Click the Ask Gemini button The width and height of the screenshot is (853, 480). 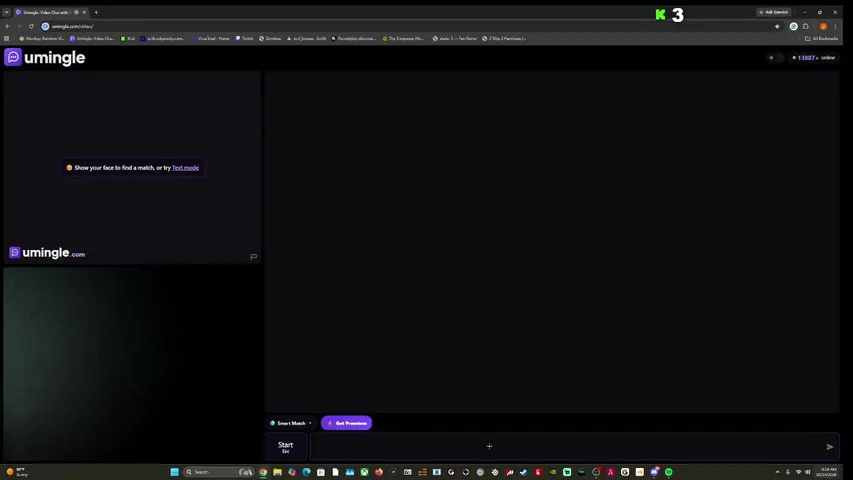[x=774, y=12]
